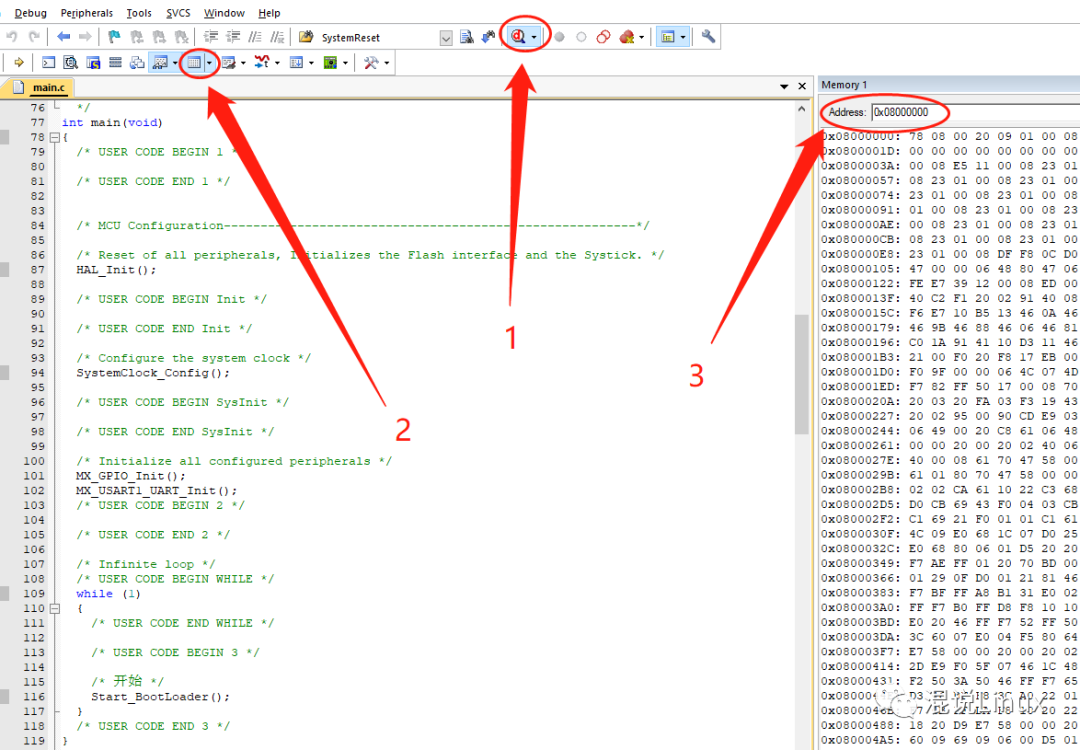1080x750 pixels.
Task: Open the Registers Window icon
Action: 115,63
